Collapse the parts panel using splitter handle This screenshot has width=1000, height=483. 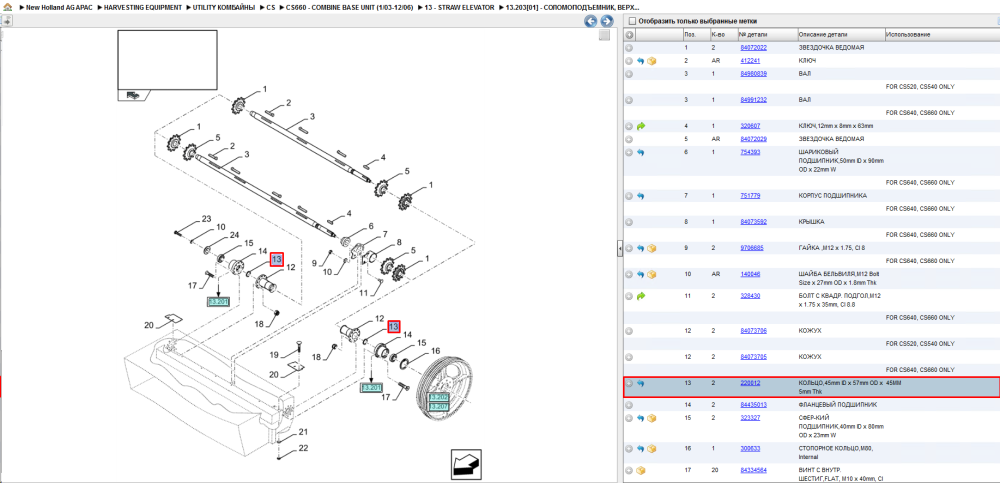pyautogui.click(x=619, y=249)
